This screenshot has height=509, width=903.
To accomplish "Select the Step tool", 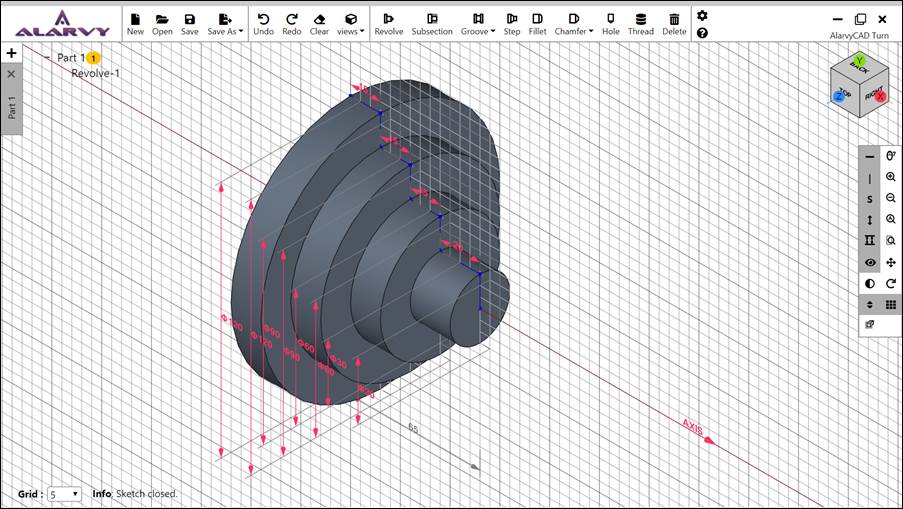I will point(511,24).
